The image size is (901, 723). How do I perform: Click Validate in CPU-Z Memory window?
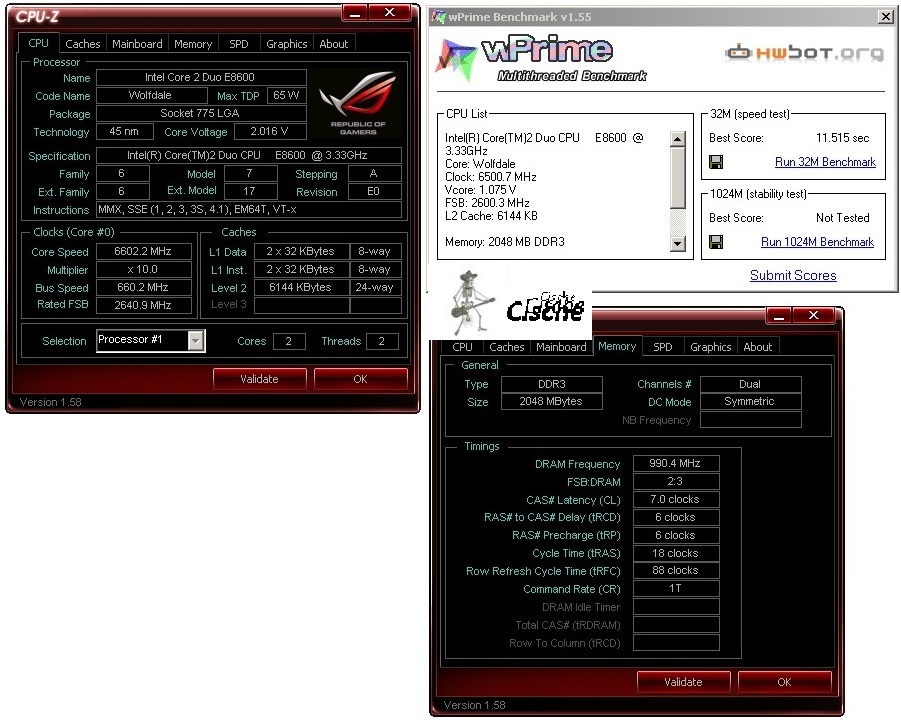(x=683, y=682)
